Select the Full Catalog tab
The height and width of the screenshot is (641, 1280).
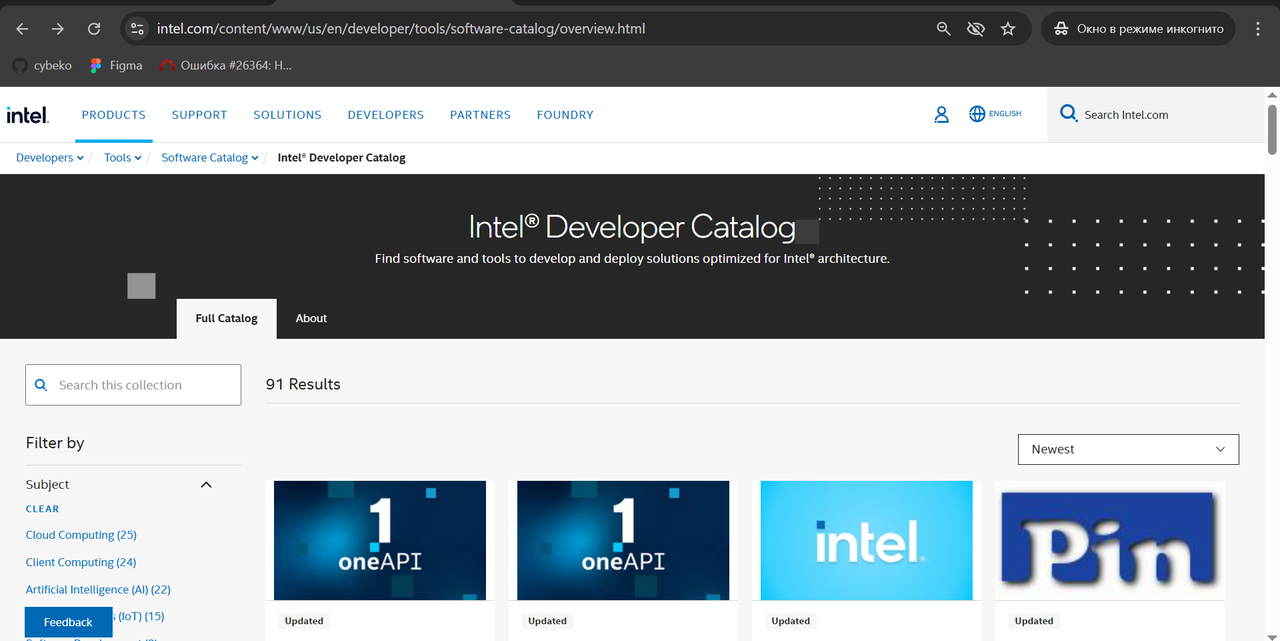(227, 318)
